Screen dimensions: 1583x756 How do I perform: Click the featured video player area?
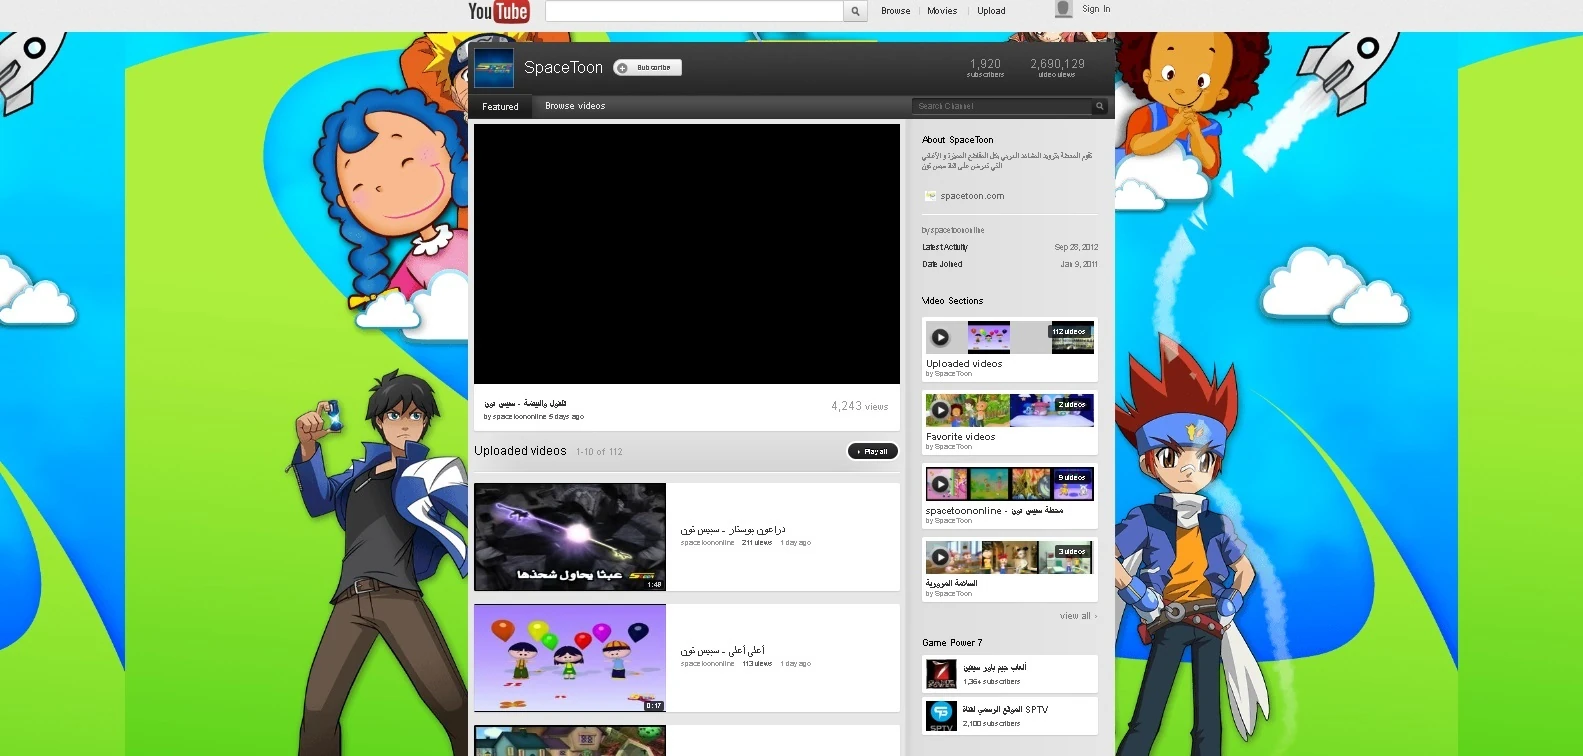coord(687,254)
